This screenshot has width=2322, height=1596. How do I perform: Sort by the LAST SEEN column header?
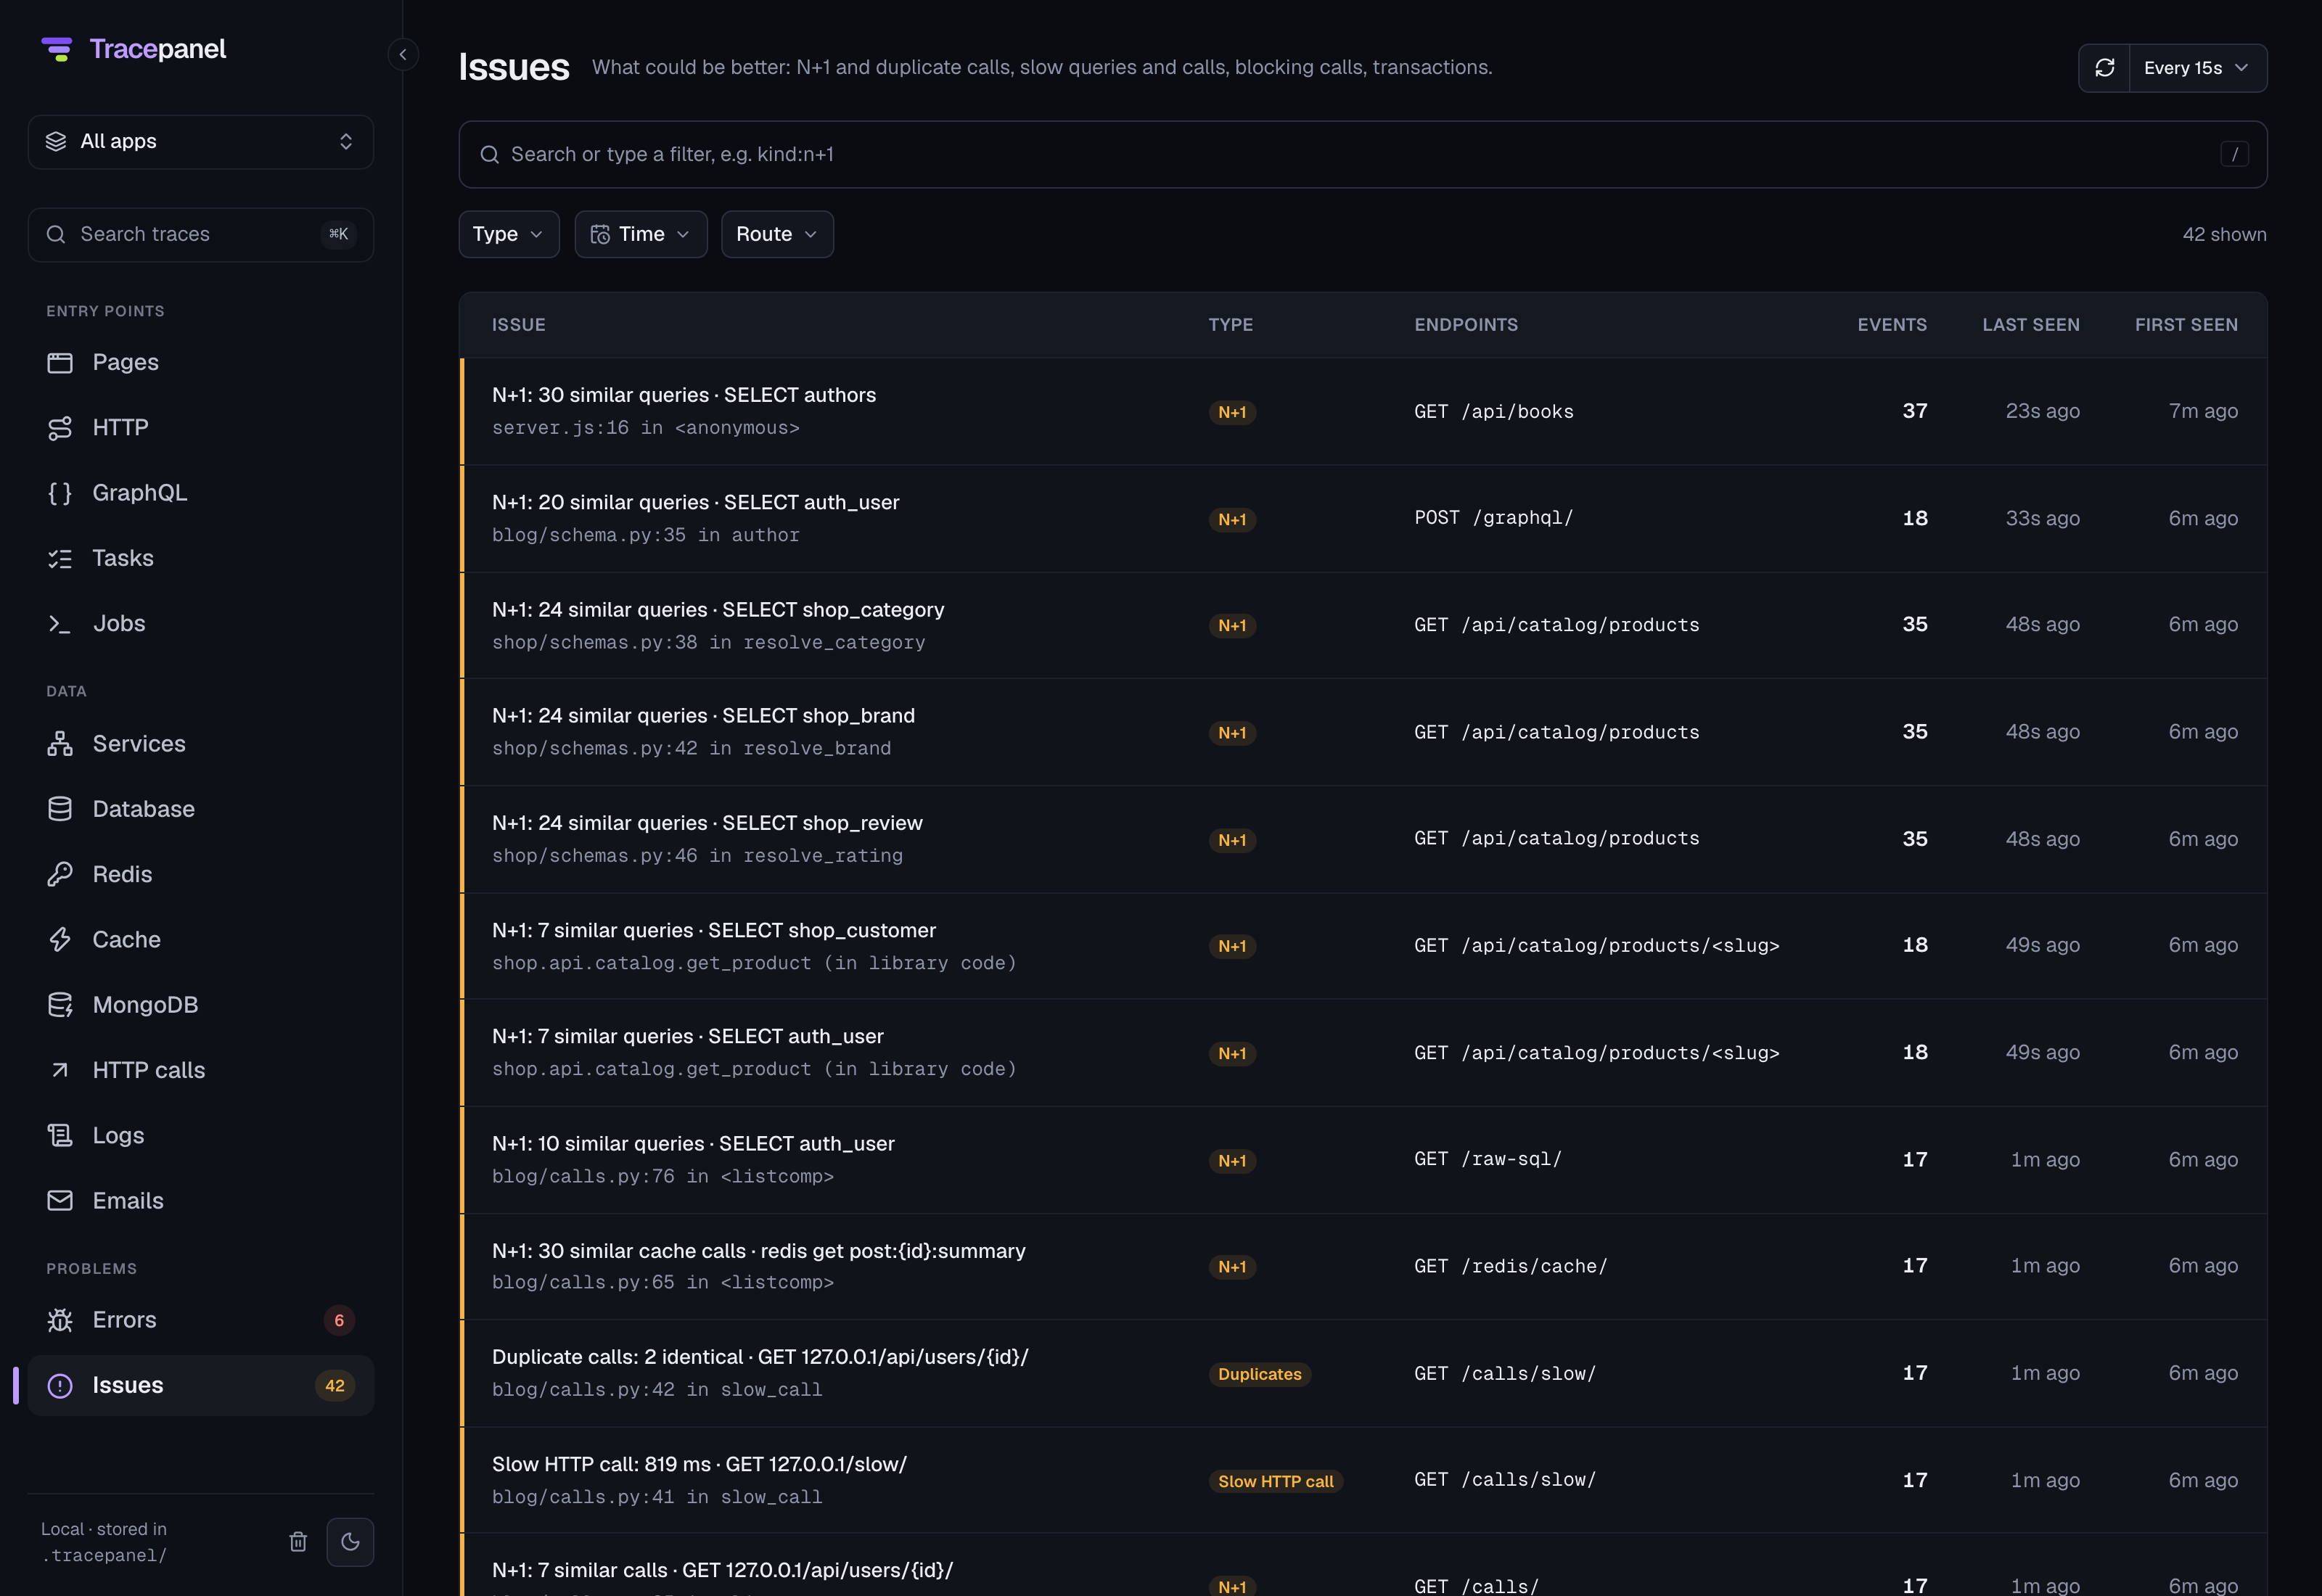2031,325
